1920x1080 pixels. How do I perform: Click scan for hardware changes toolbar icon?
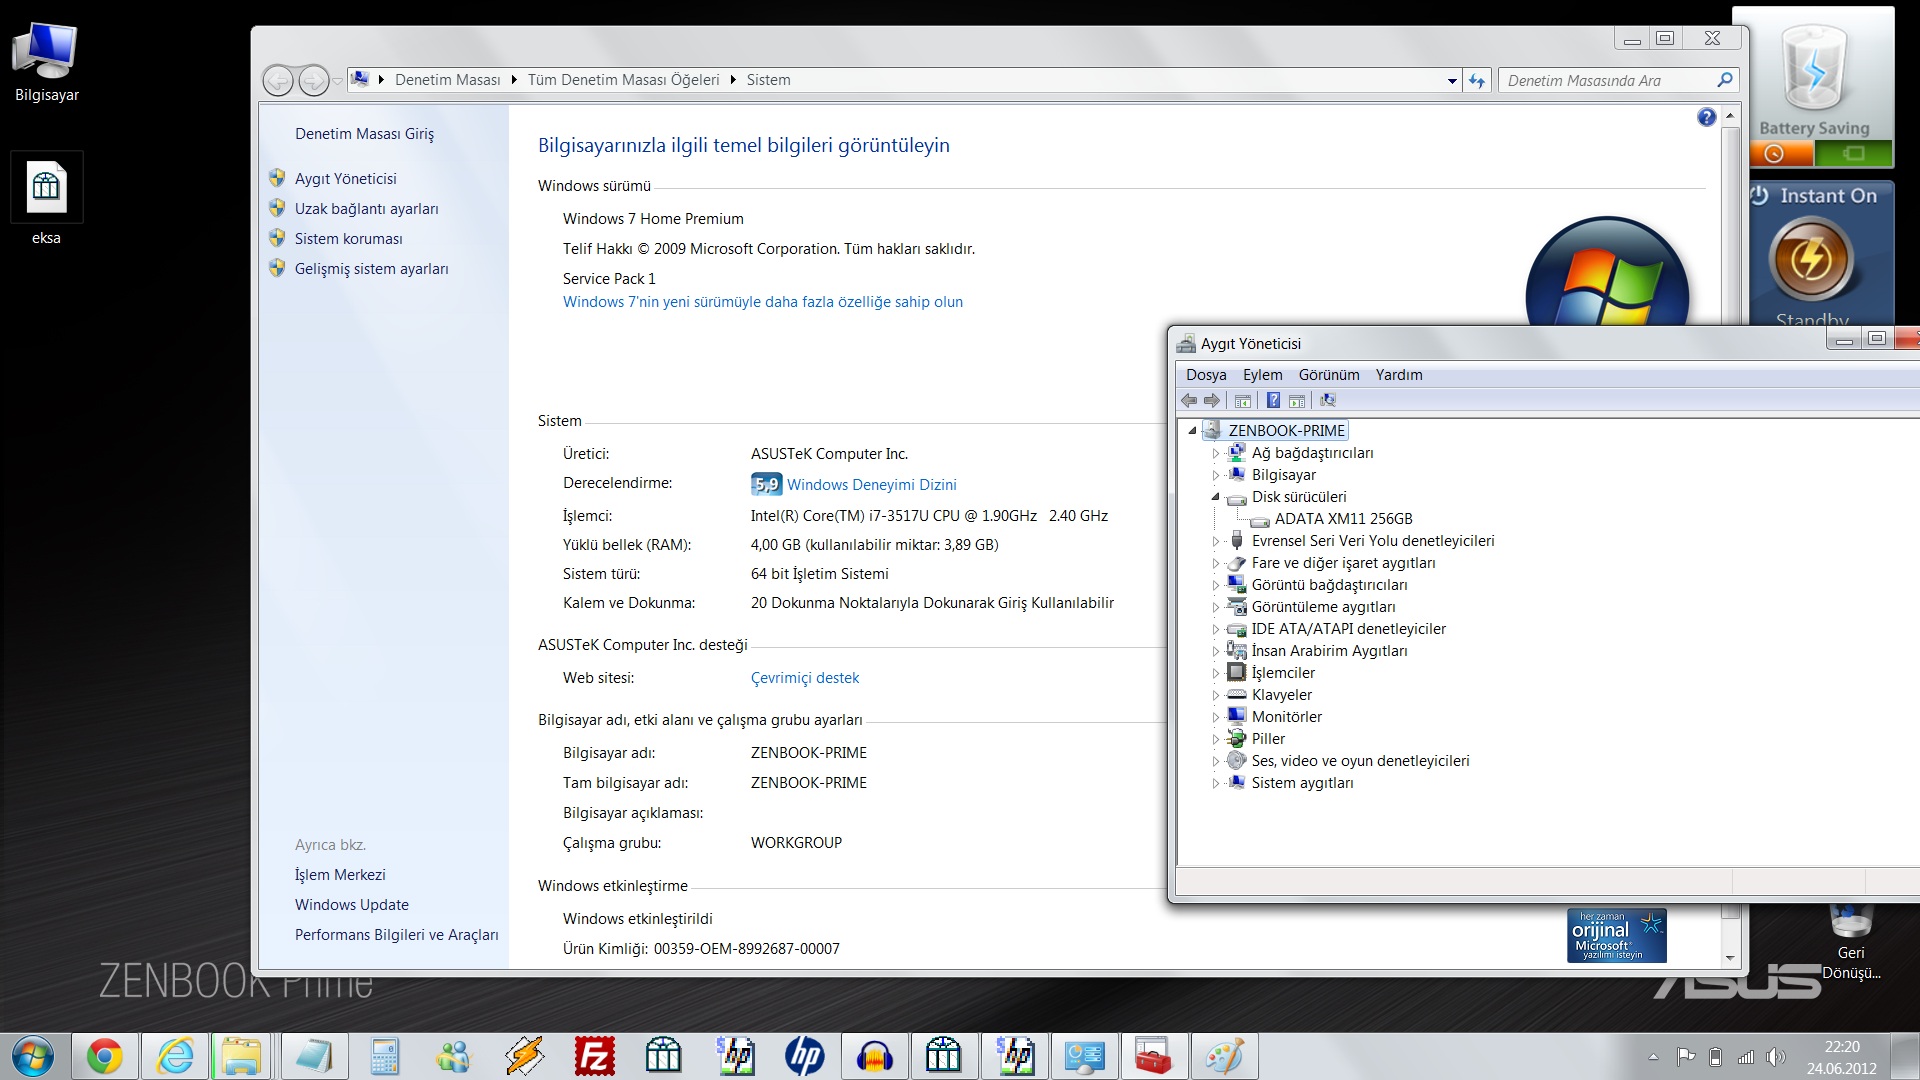(1328, 401)
